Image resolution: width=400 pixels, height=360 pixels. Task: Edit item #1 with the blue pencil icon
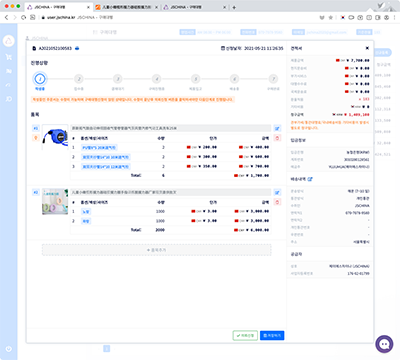[x=277, y=128]
